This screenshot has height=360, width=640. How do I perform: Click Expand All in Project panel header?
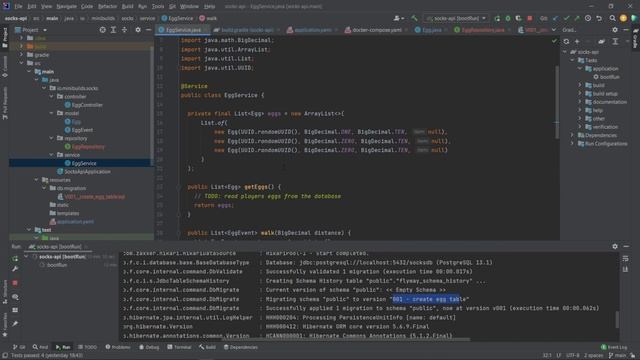pyautogui.click(x=113, y=30)
